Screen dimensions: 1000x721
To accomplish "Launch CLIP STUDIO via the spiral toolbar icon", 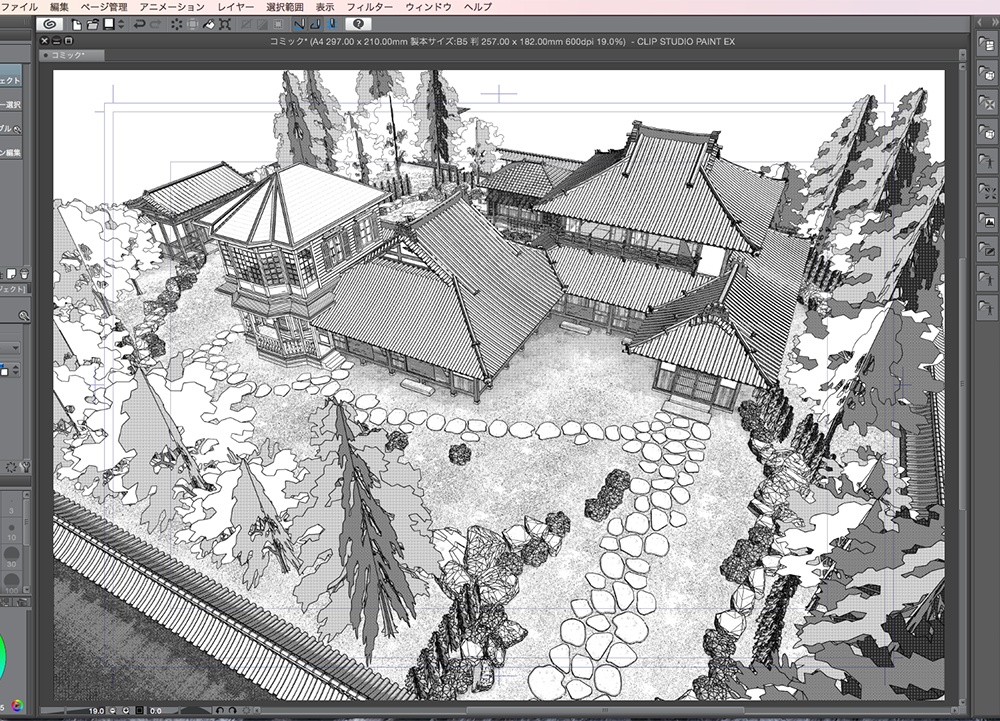I will click(52, 25).
